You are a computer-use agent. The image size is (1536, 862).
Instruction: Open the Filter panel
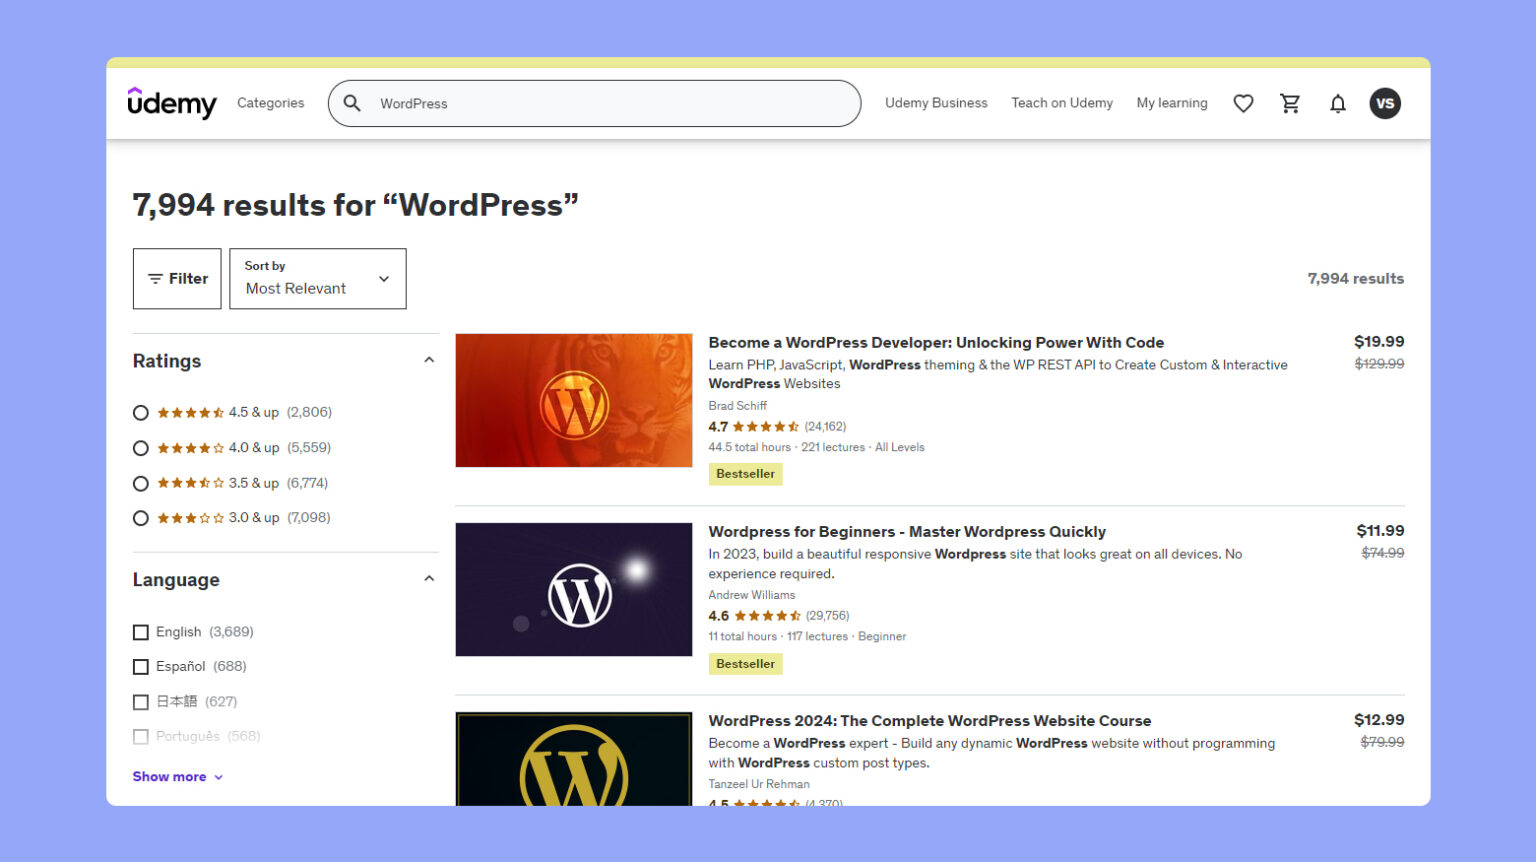(177, 279)
